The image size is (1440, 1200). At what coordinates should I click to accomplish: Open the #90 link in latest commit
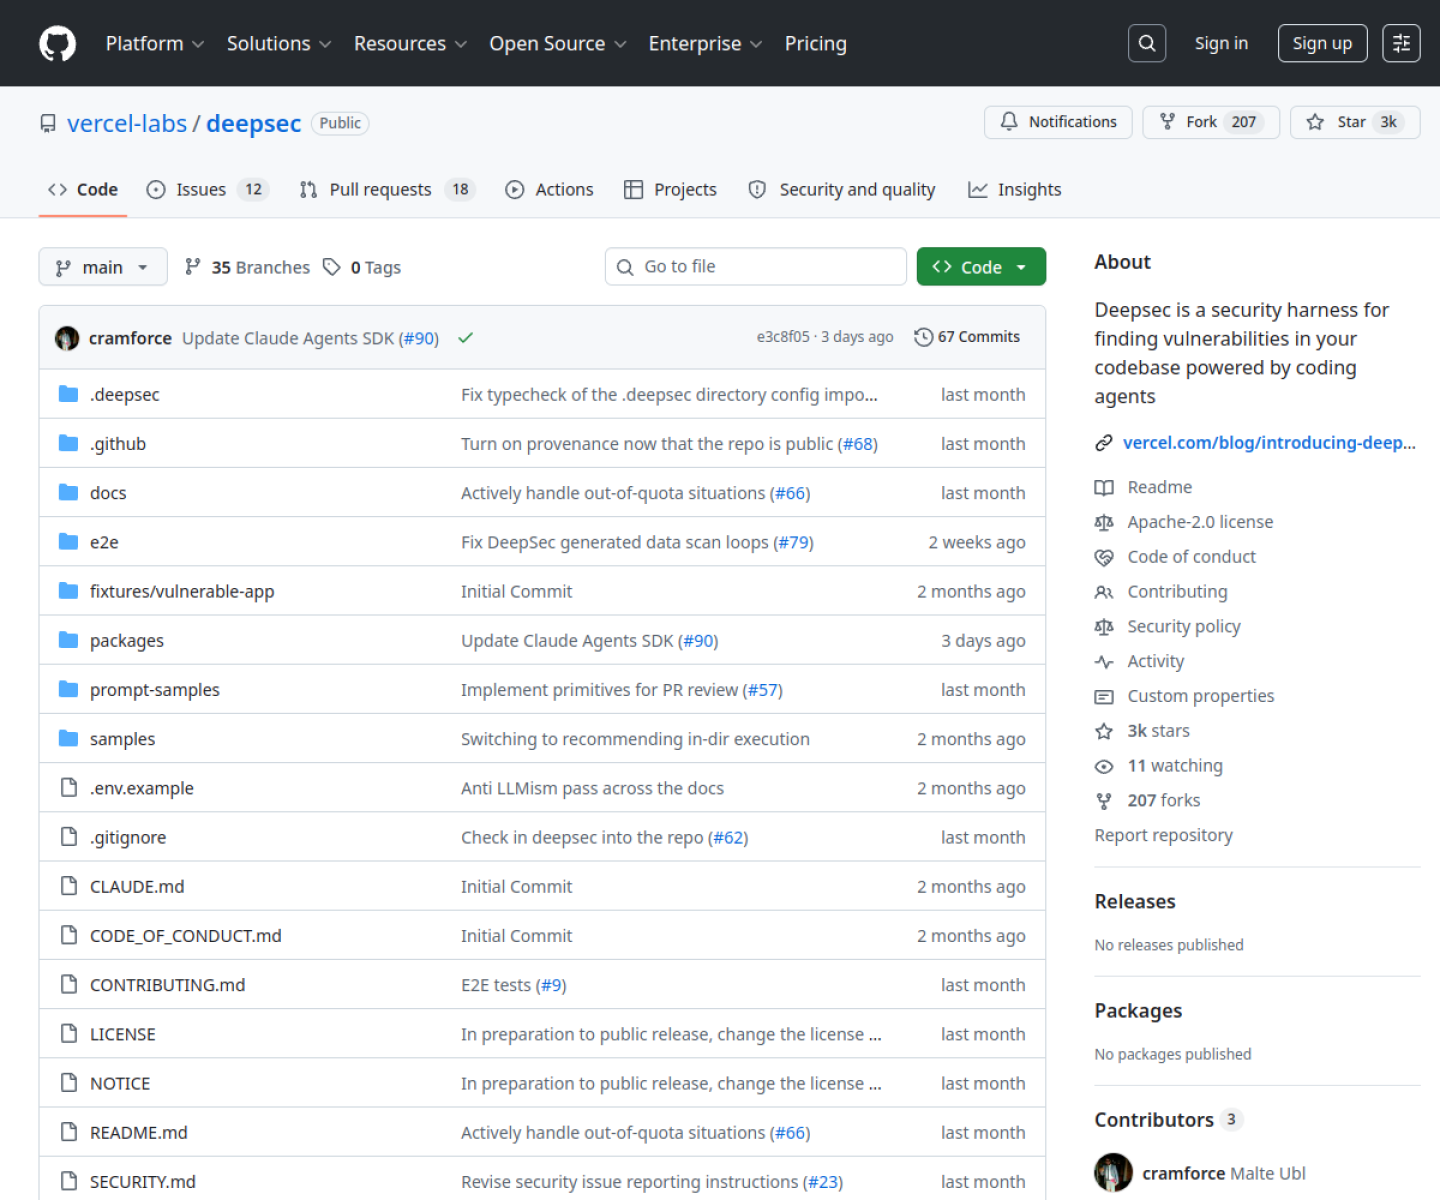[x=419, y=338]
